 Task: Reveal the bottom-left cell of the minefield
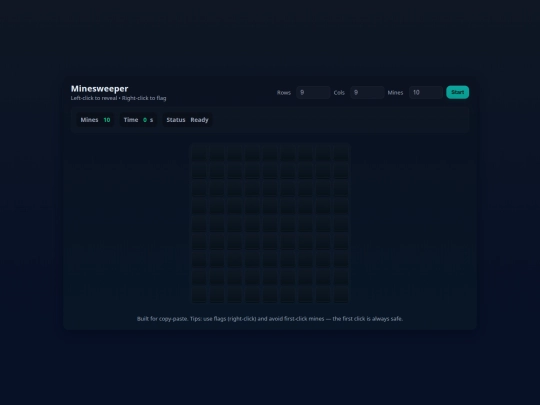click(199, 295)
